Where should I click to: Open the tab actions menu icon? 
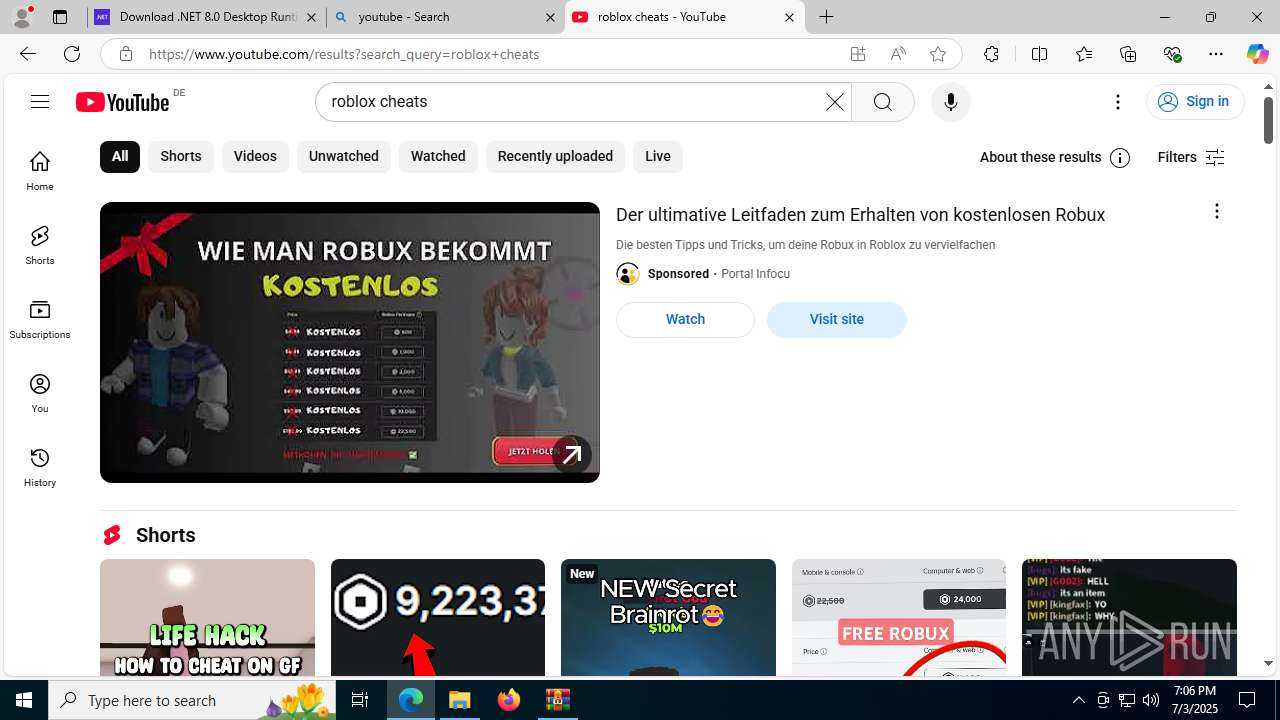pos(60,17)
